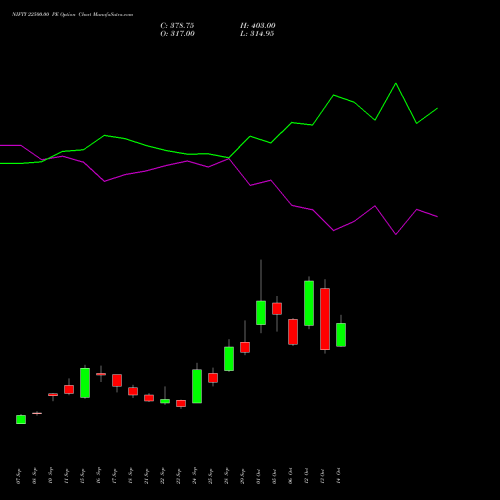Click the 11 Sep date label
The image size is (500, 500).
tap(67, 476)
